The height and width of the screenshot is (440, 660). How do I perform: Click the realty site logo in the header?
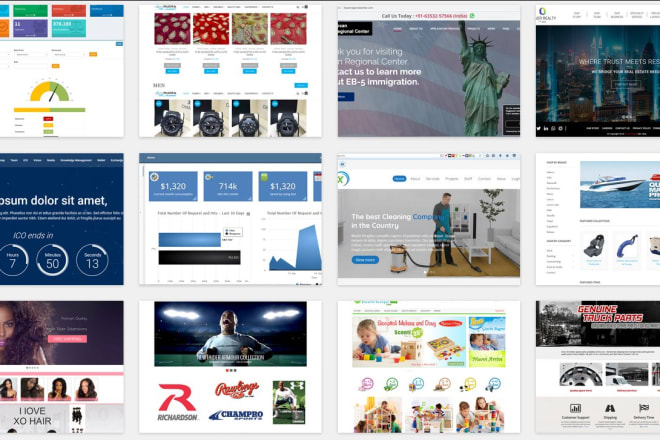tap(546, 14)
